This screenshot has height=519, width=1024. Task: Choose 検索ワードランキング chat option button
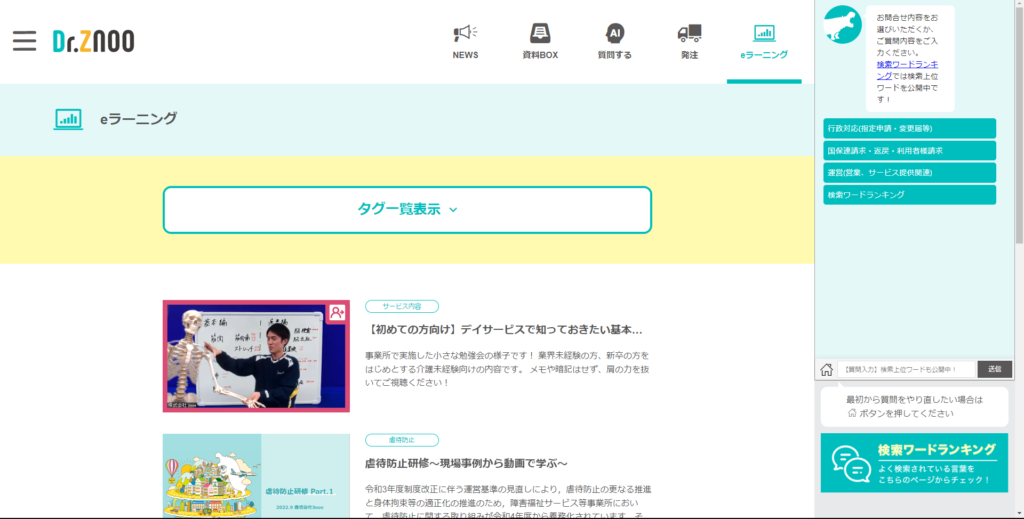pyautogui.click(x=909, y=195)
